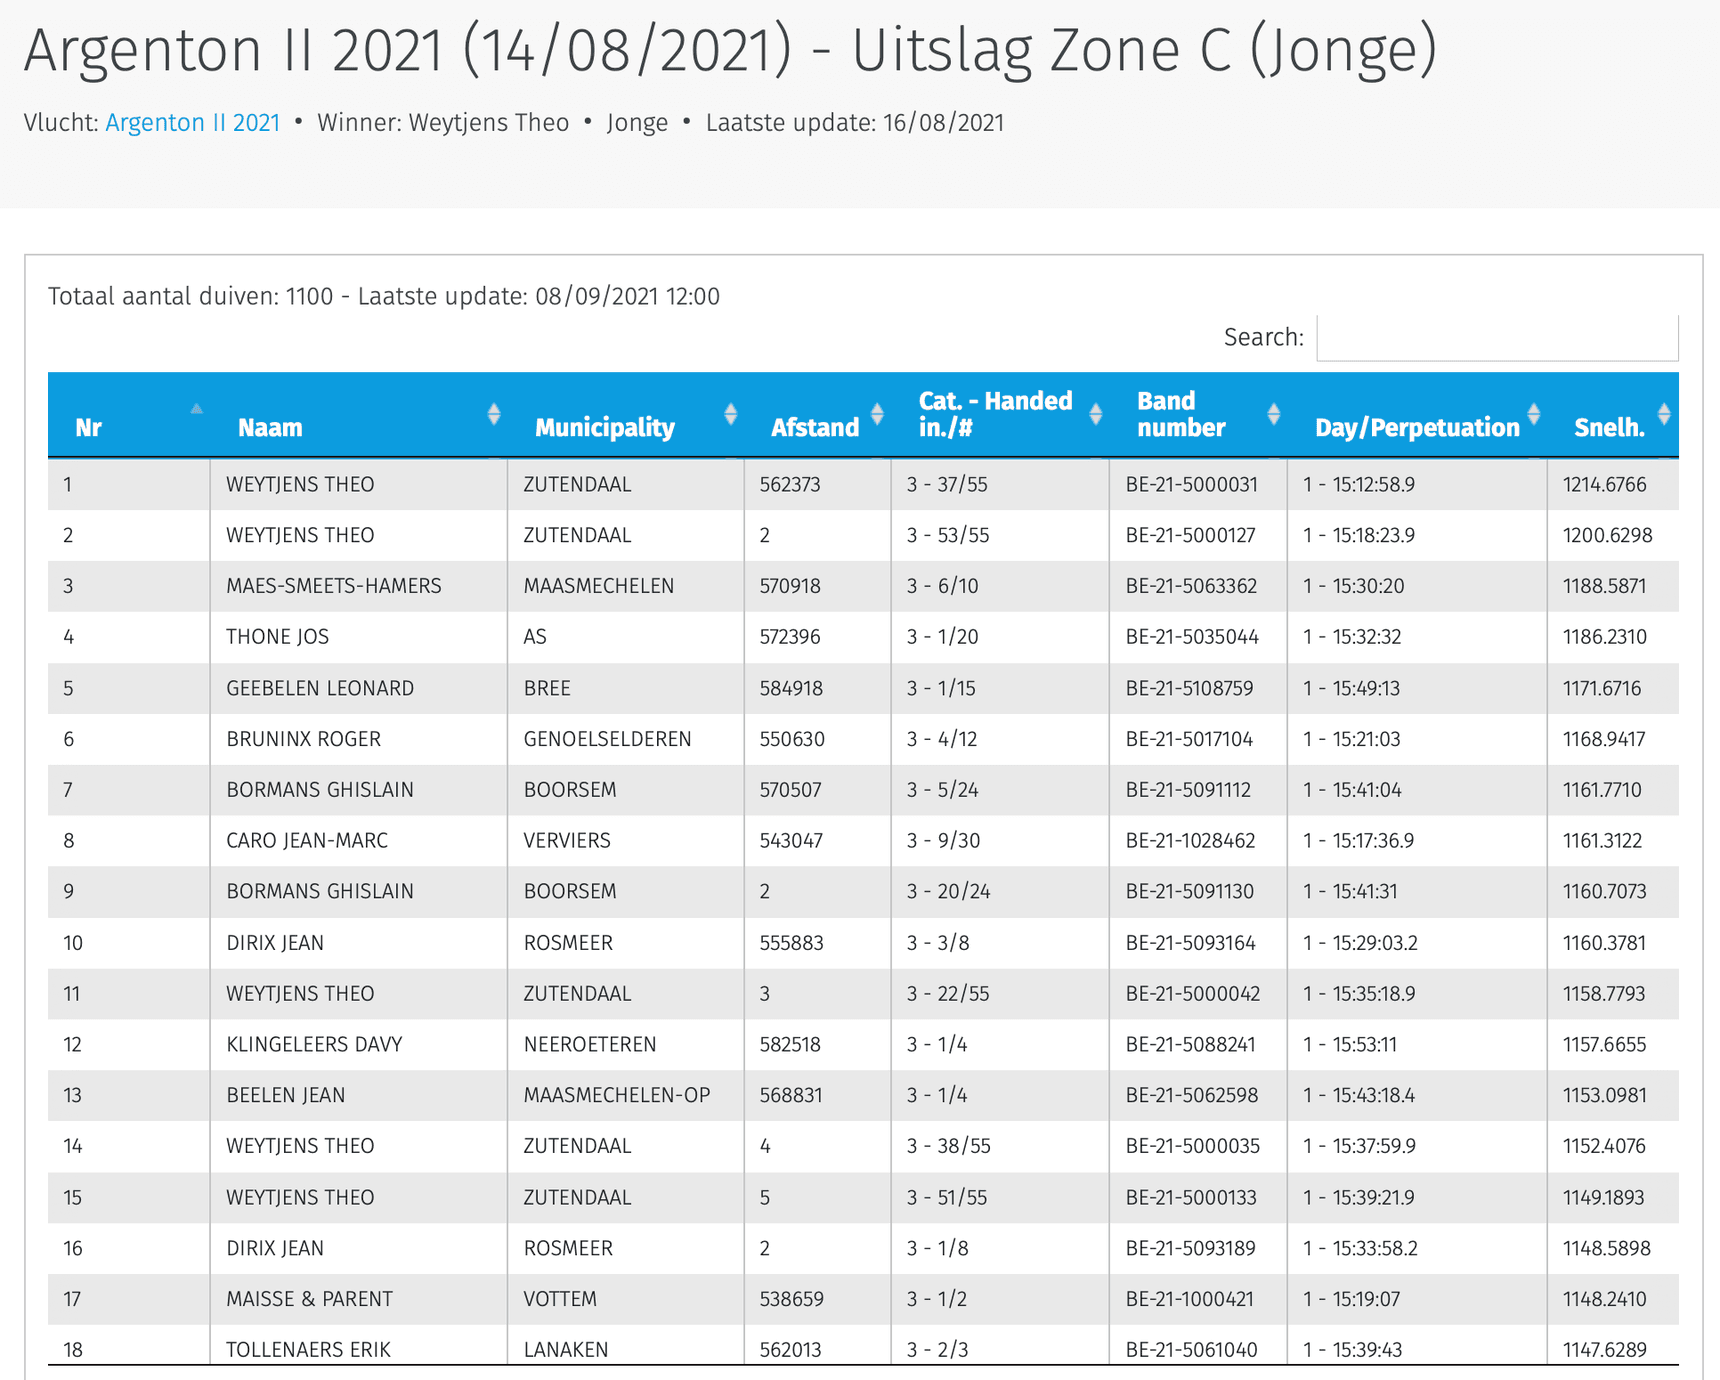Open the Argenton II 2021 flight link

tap(192, 123)
